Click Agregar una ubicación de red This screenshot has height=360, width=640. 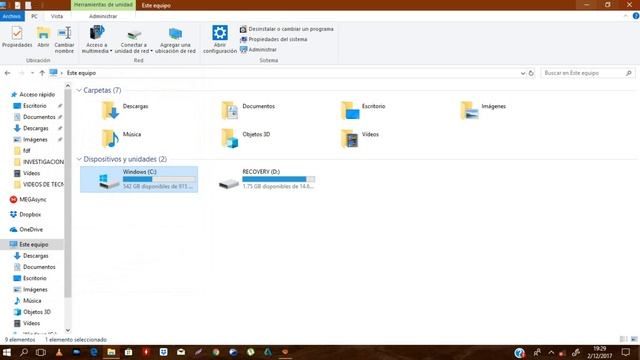coord(176,40)
